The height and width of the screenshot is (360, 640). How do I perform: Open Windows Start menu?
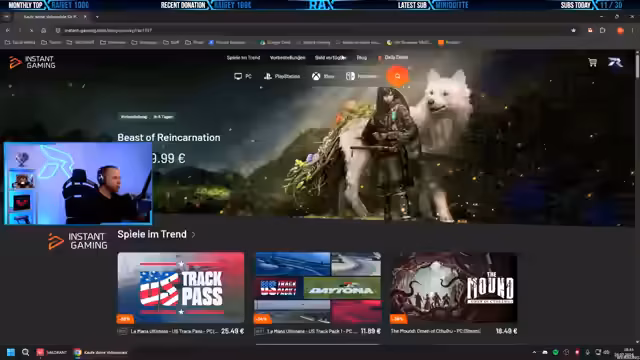(11, 352)
